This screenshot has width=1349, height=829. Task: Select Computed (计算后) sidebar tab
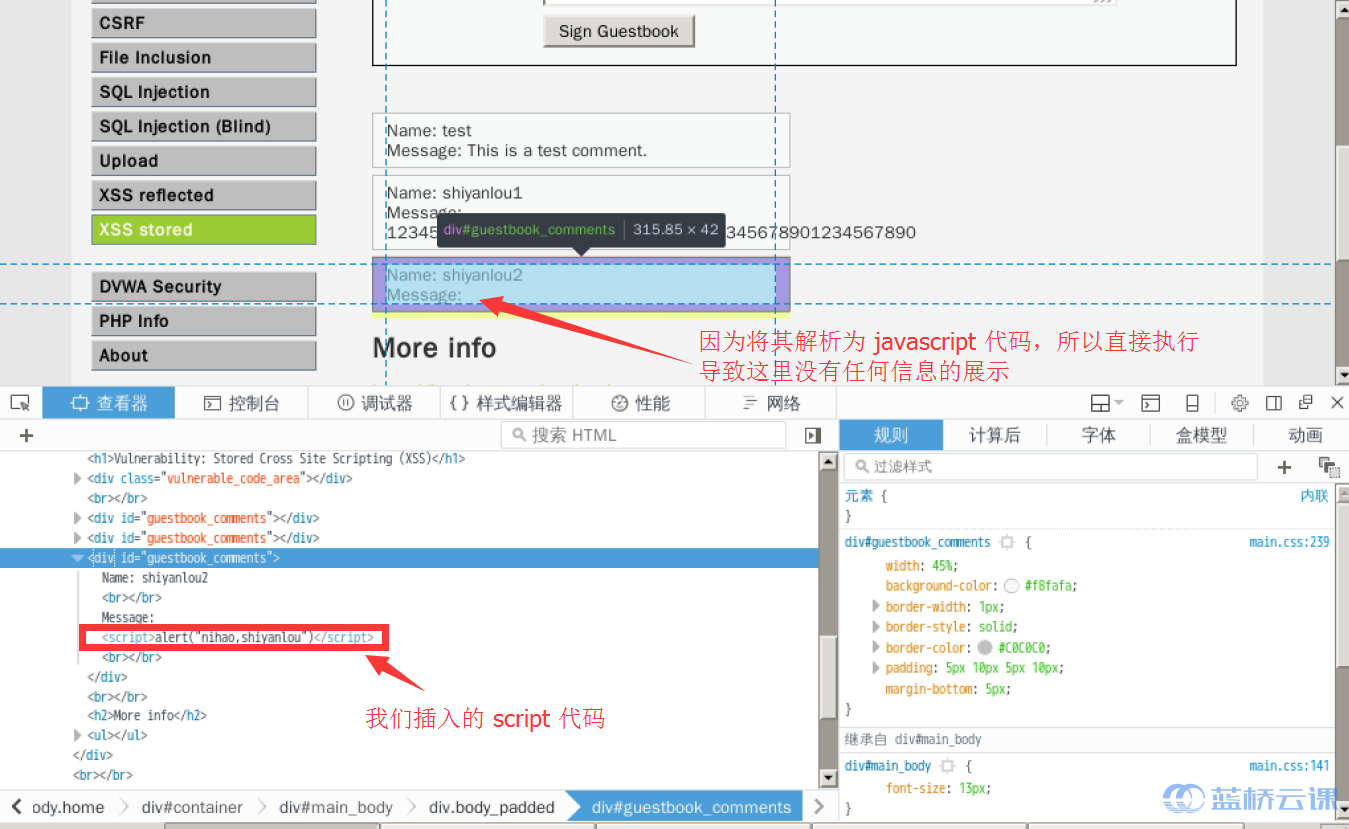coord(995,435)
